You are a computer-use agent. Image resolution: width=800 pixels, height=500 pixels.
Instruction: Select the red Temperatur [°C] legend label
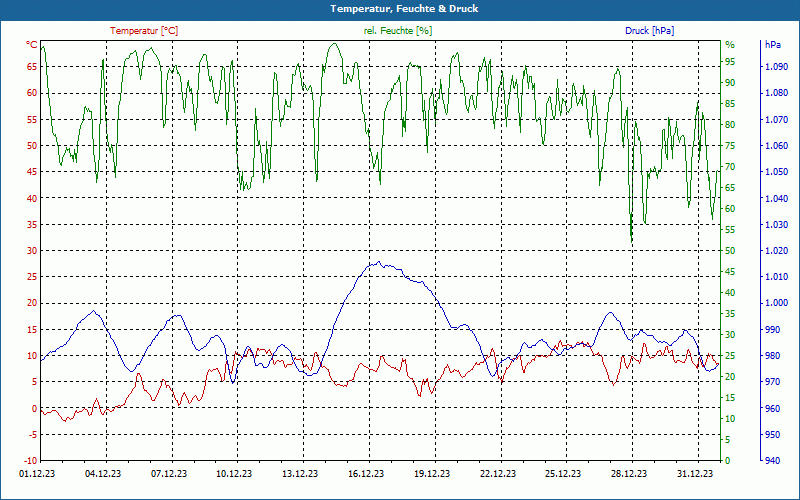pos(144,31)
